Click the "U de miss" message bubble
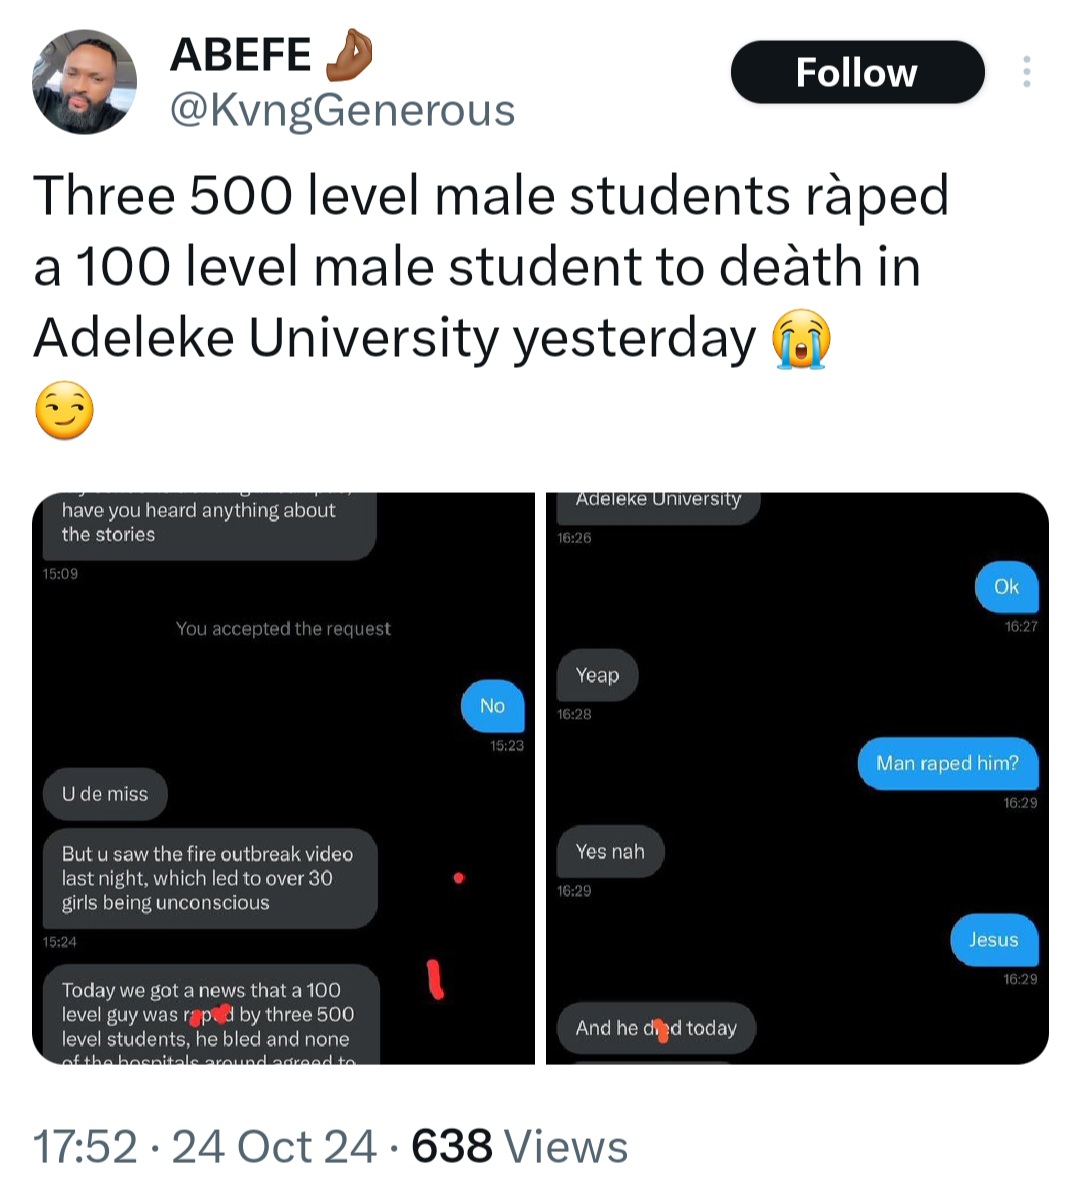The image size is (1080, 1186). 105,794
